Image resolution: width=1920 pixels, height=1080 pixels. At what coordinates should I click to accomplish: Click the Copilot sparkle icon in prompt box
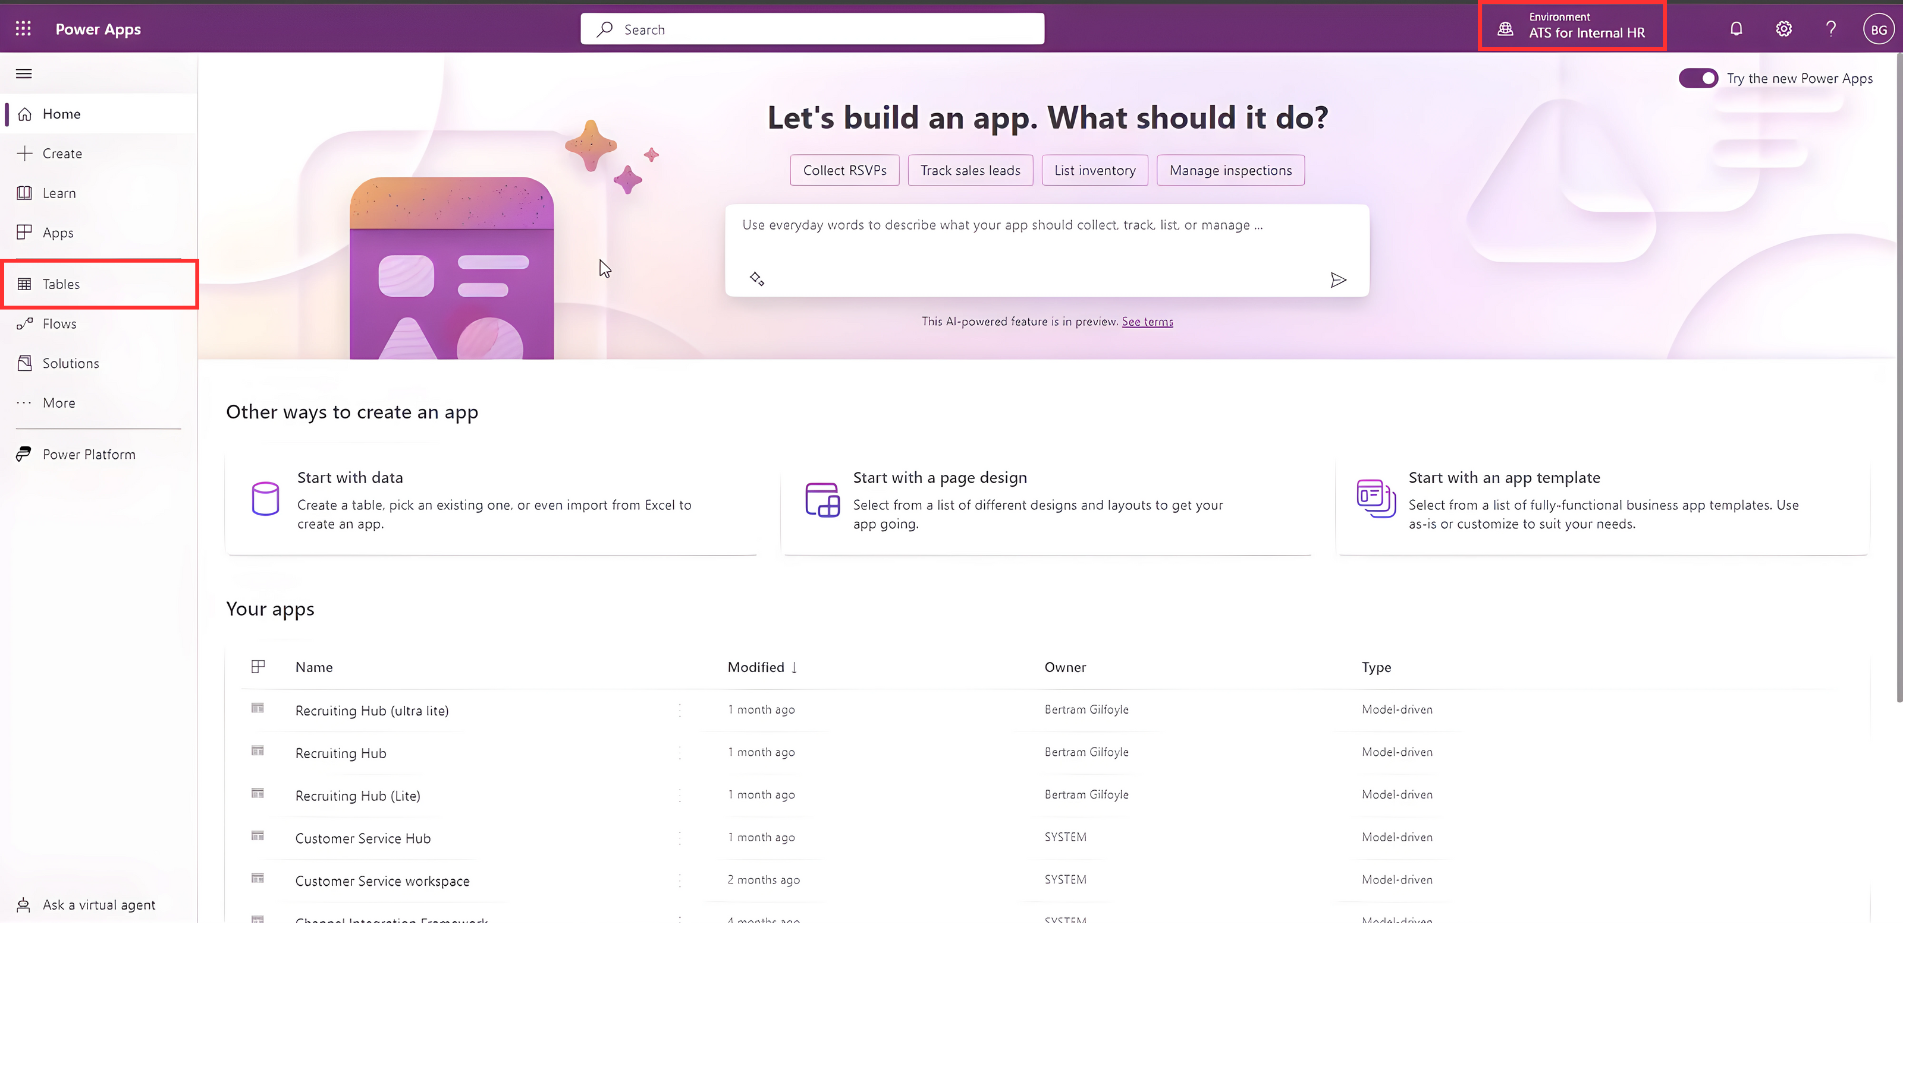pos(757,279)
